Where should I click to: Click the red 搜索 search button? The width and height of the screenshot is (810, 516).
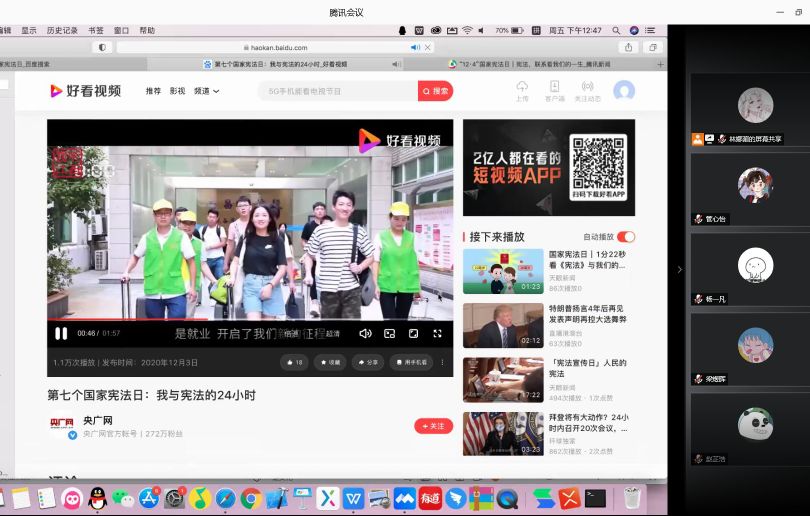pos(435,91)
